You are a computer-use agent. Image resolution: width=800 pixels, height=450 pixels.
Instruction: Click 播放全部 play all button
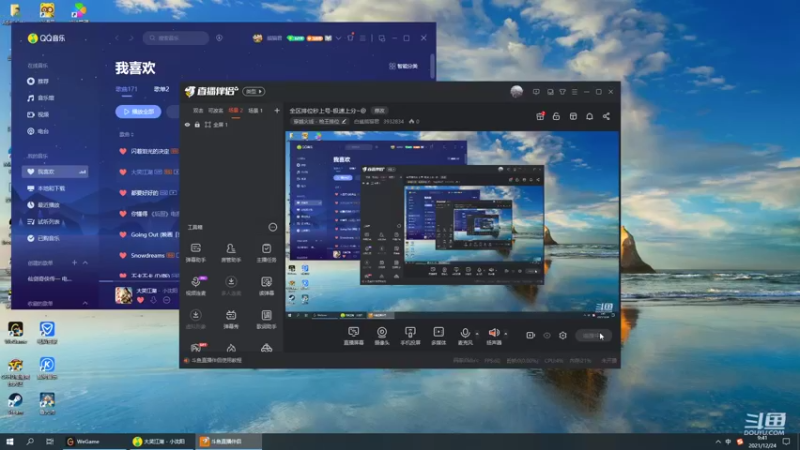(x=138, y=112)
